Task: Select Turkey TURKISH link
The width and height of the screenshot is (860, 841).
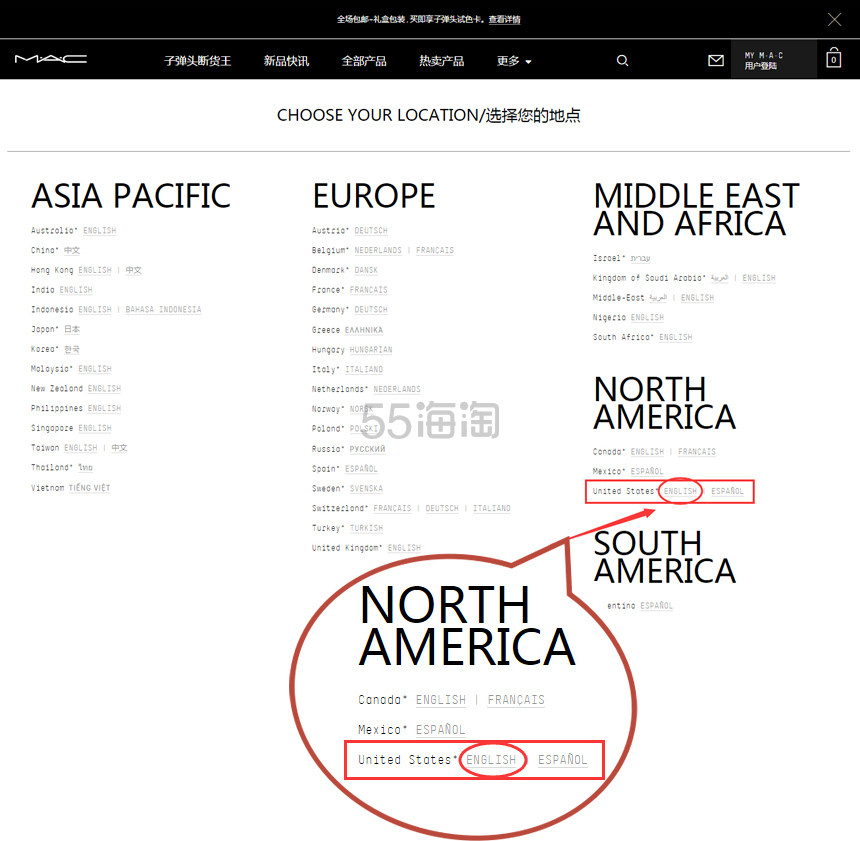Action: pos(366,528)
